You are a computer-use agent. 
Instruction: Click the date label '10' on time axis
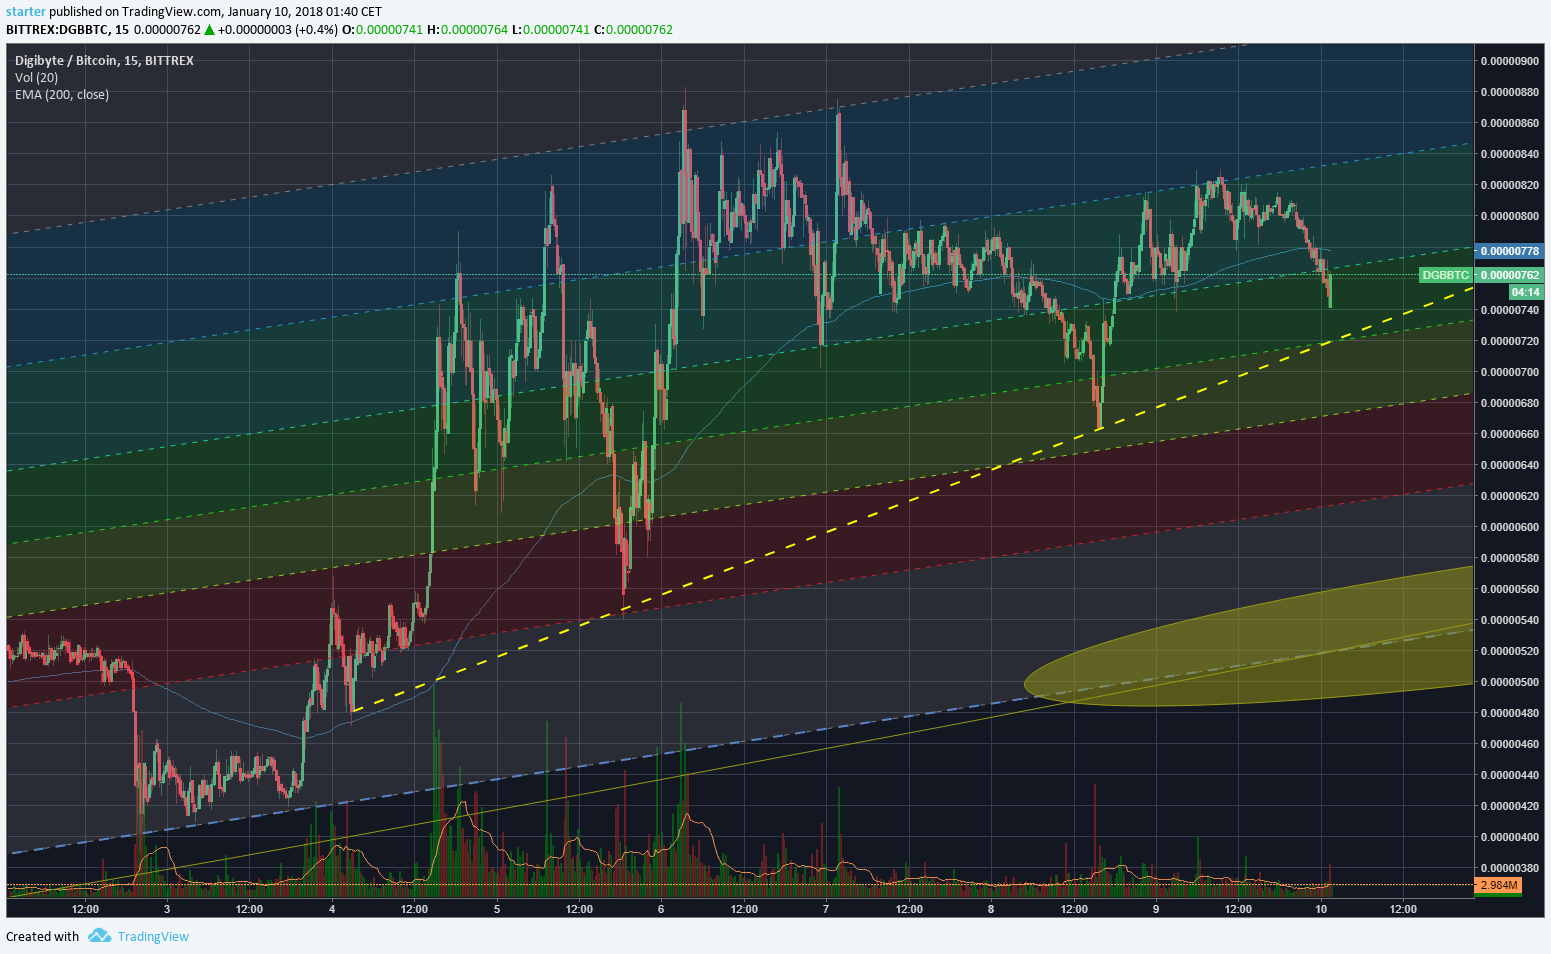(1321, 909)
